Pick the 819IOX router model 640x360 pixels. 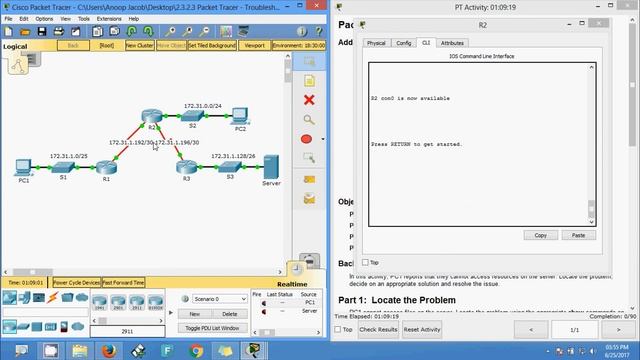coord(156,303)
